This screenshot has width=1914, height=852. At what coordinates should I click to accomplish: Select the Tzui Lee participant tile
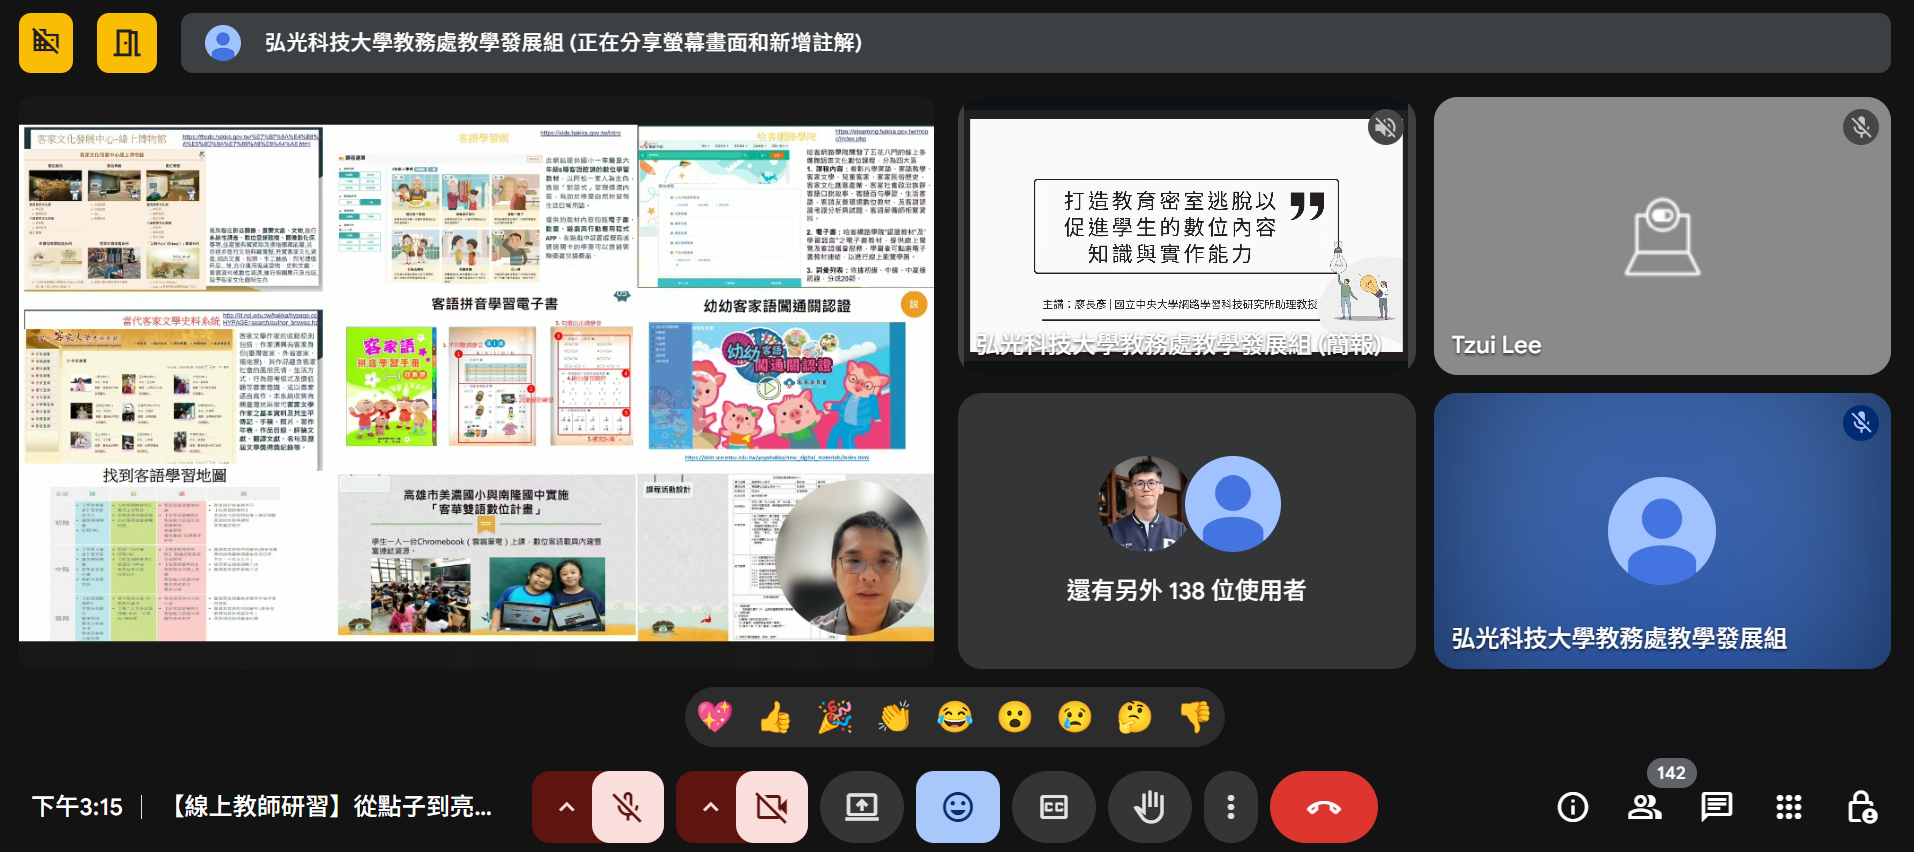click(1661, 236)
